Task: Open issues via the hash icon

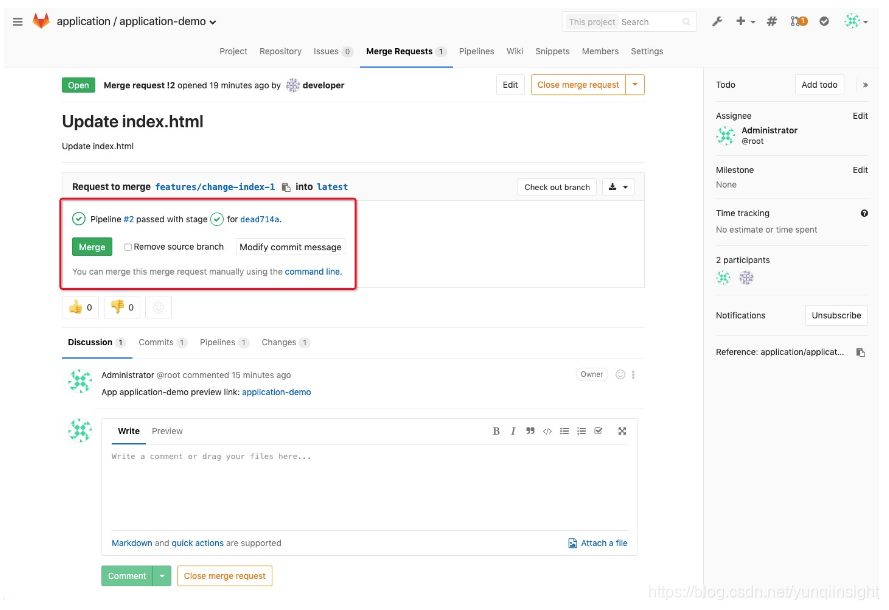Action: tap(772, 22)
